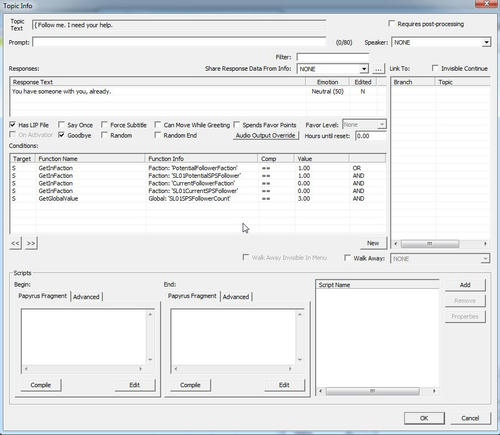This screenshot has width=500, height=435.
Task: Enable the Invisible Continue checkbox
Action: tap(435, 68)
